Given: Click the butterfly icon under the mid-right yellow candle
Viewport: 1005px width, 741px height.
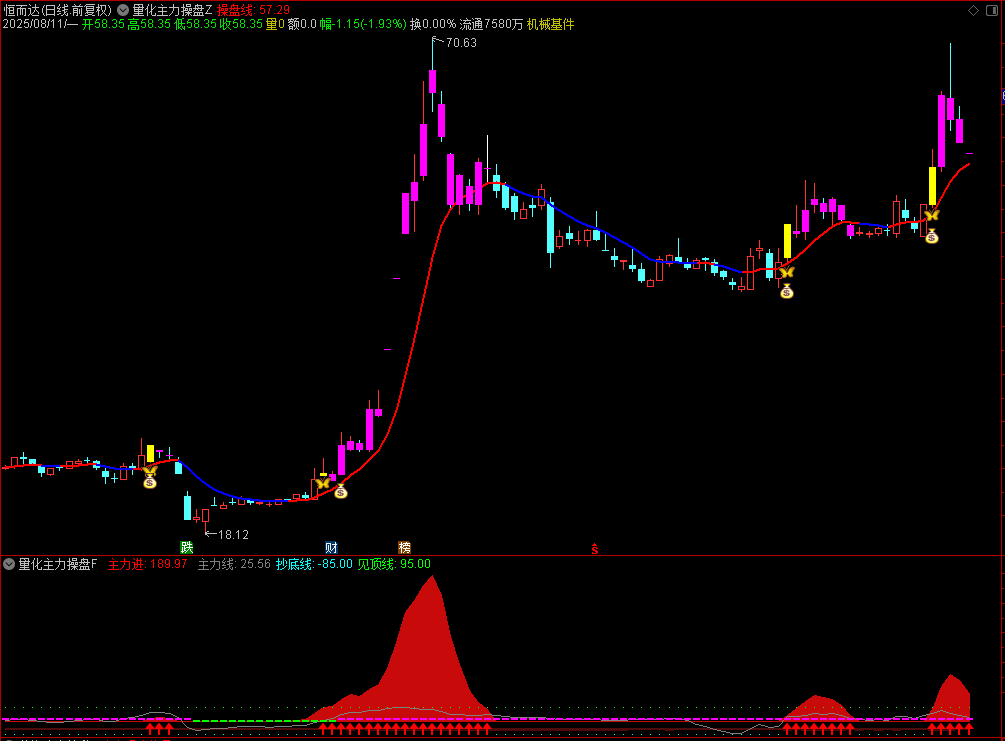Looking at the screenshot, I should click(786, 272).
